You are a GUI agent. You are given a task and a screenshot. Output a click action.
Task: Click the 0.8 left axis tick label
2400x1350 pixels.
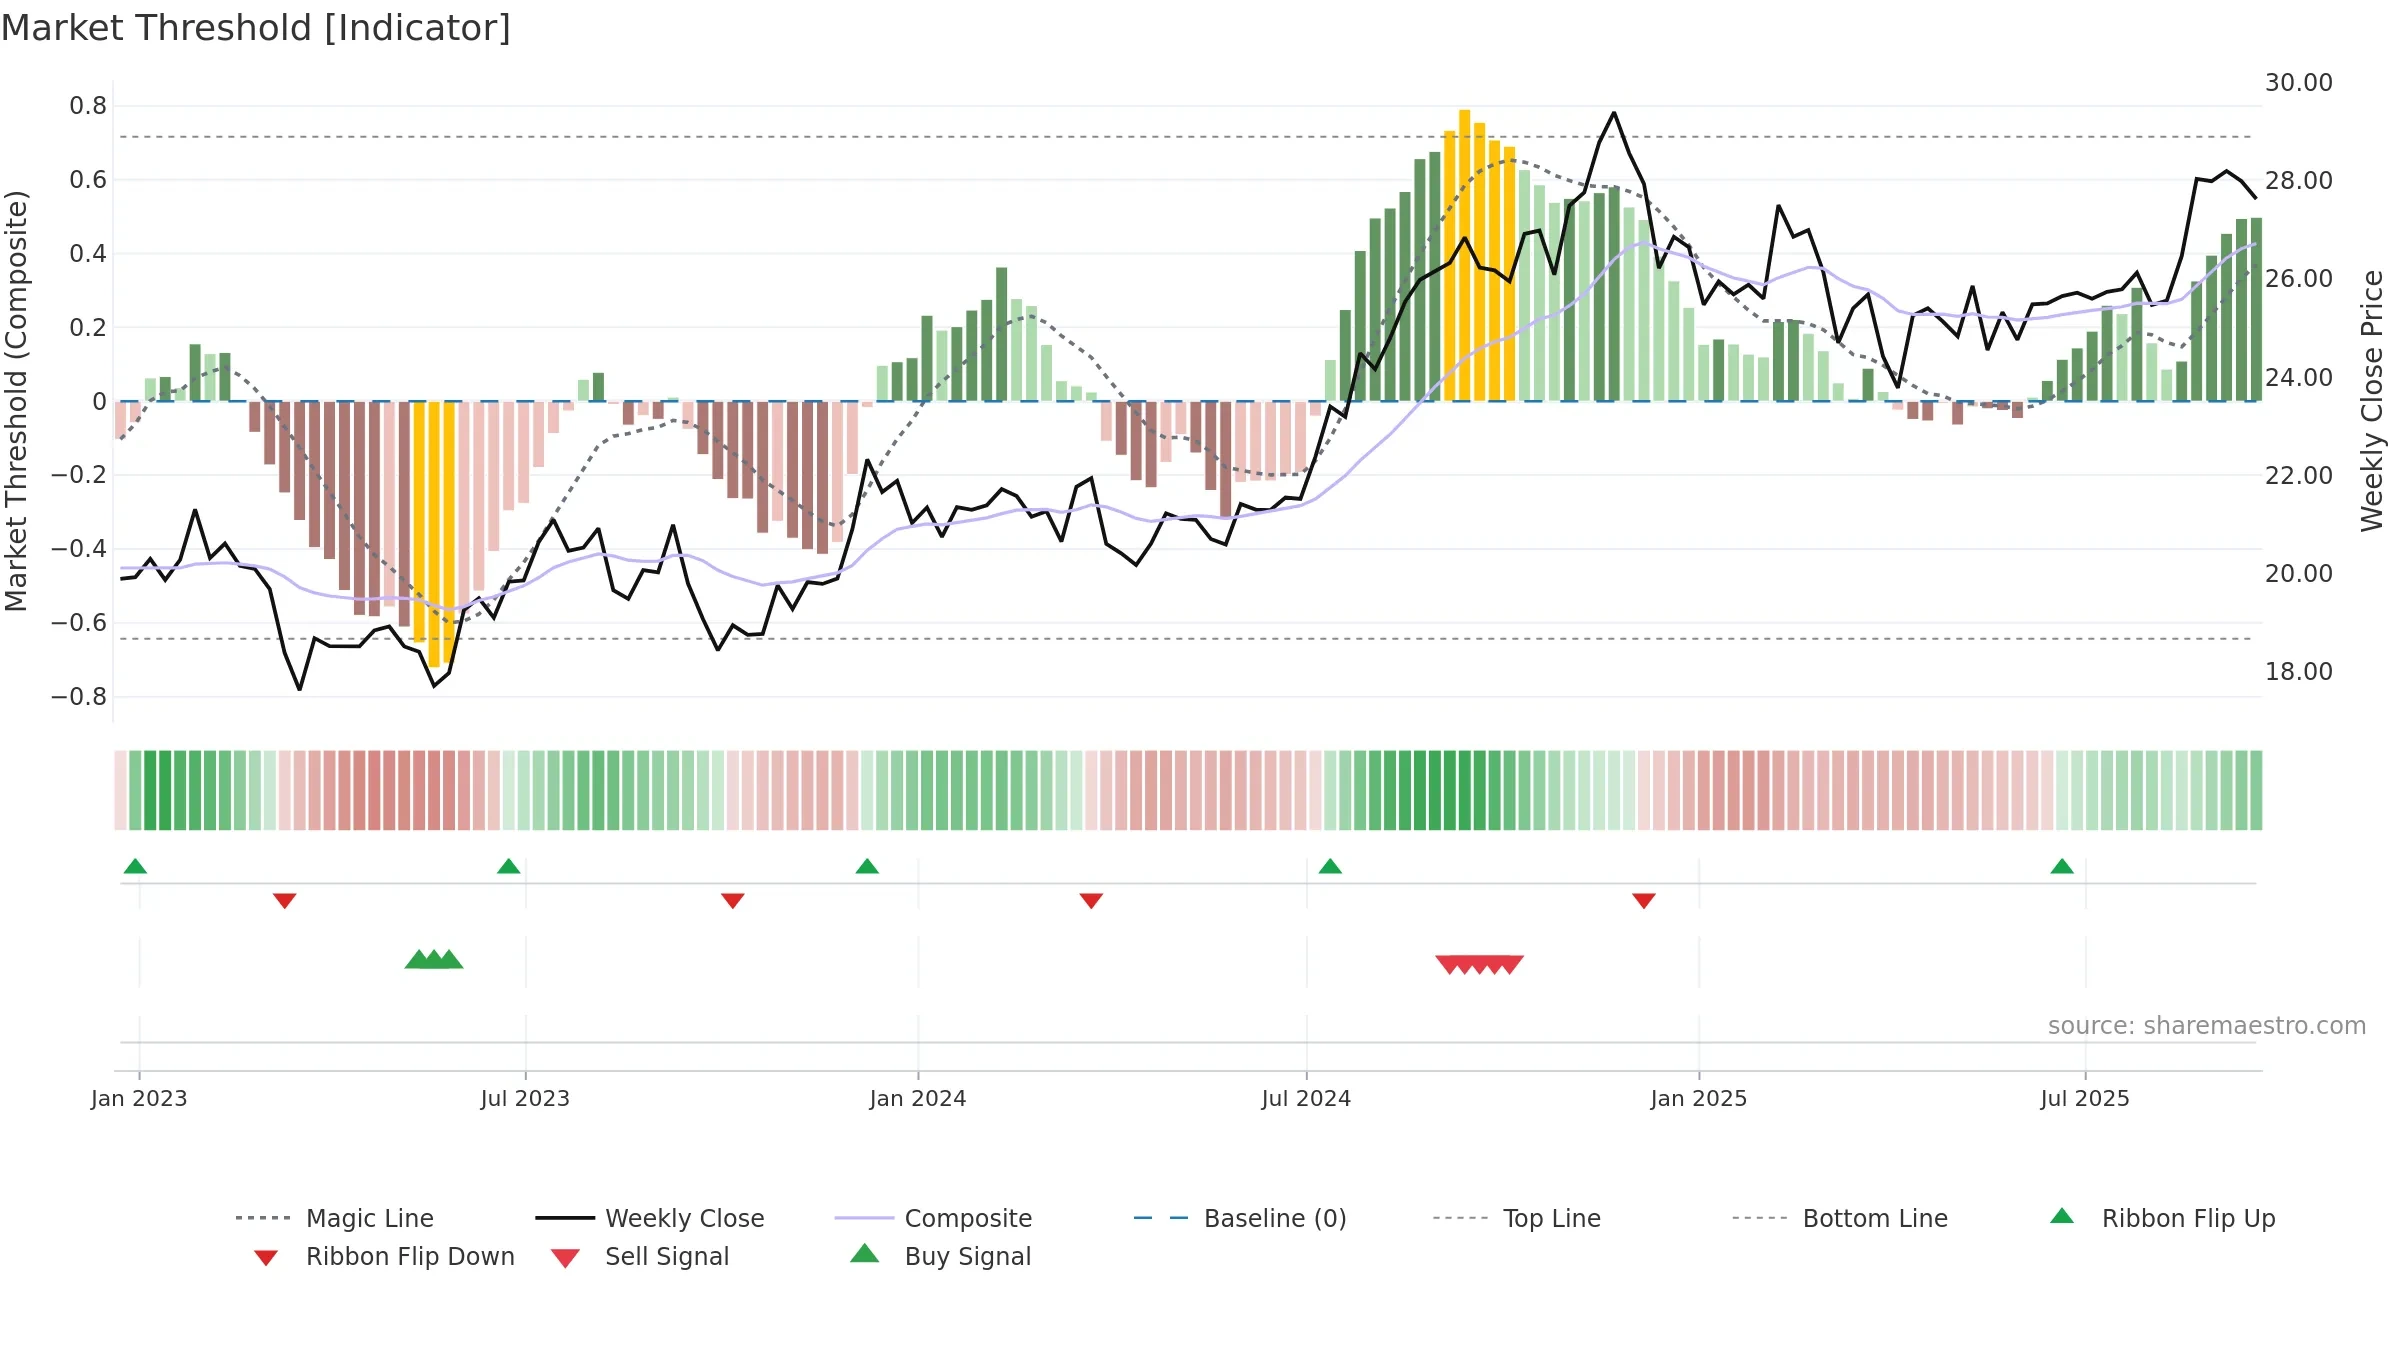[88, 106]
